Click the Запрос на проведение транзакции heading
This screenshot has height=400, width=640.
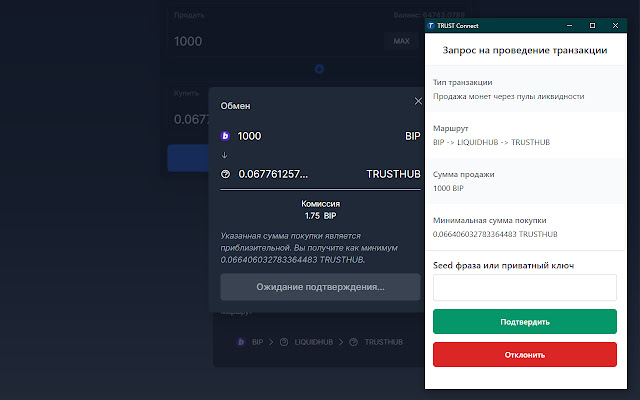(525, 50)
